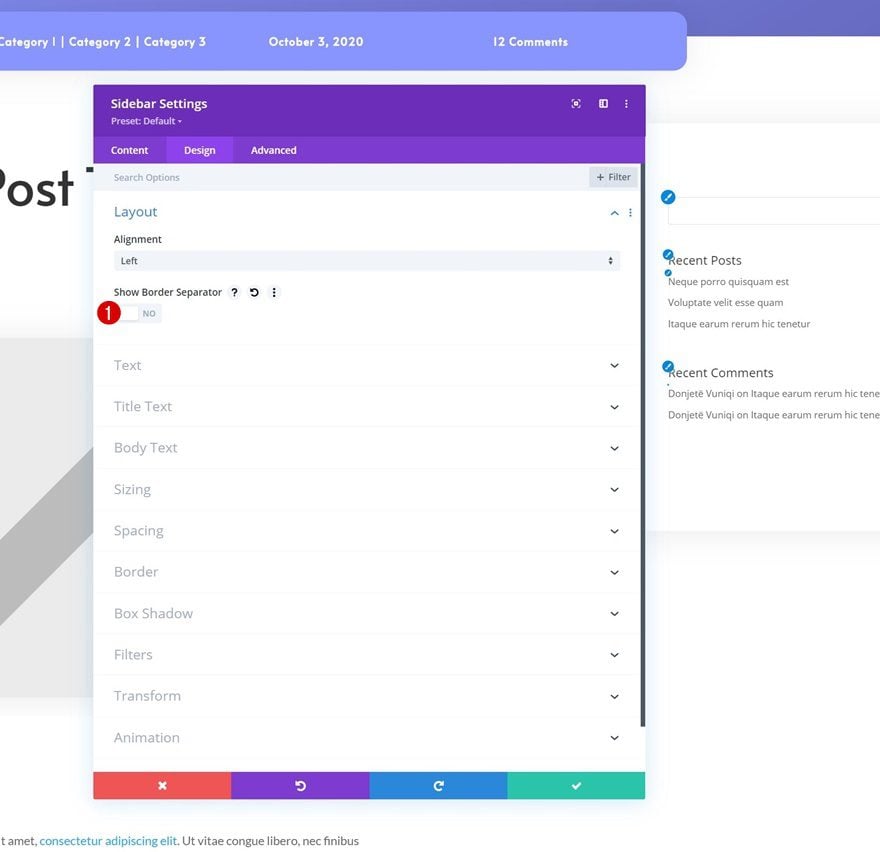
Task: Toggle the Show Border Separator switch
Action: click(138, 314)
